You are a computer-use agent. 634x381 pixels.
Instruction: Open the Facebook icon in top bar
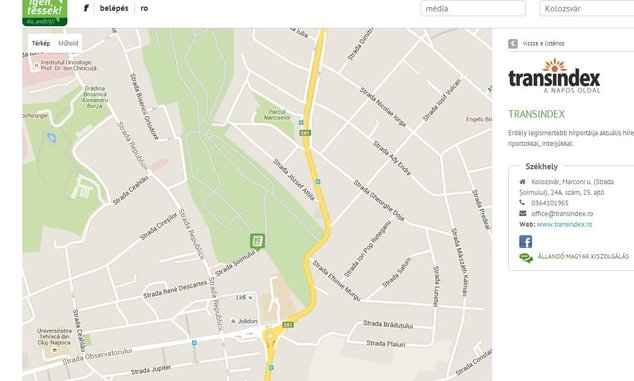click(x=86, y=8)
